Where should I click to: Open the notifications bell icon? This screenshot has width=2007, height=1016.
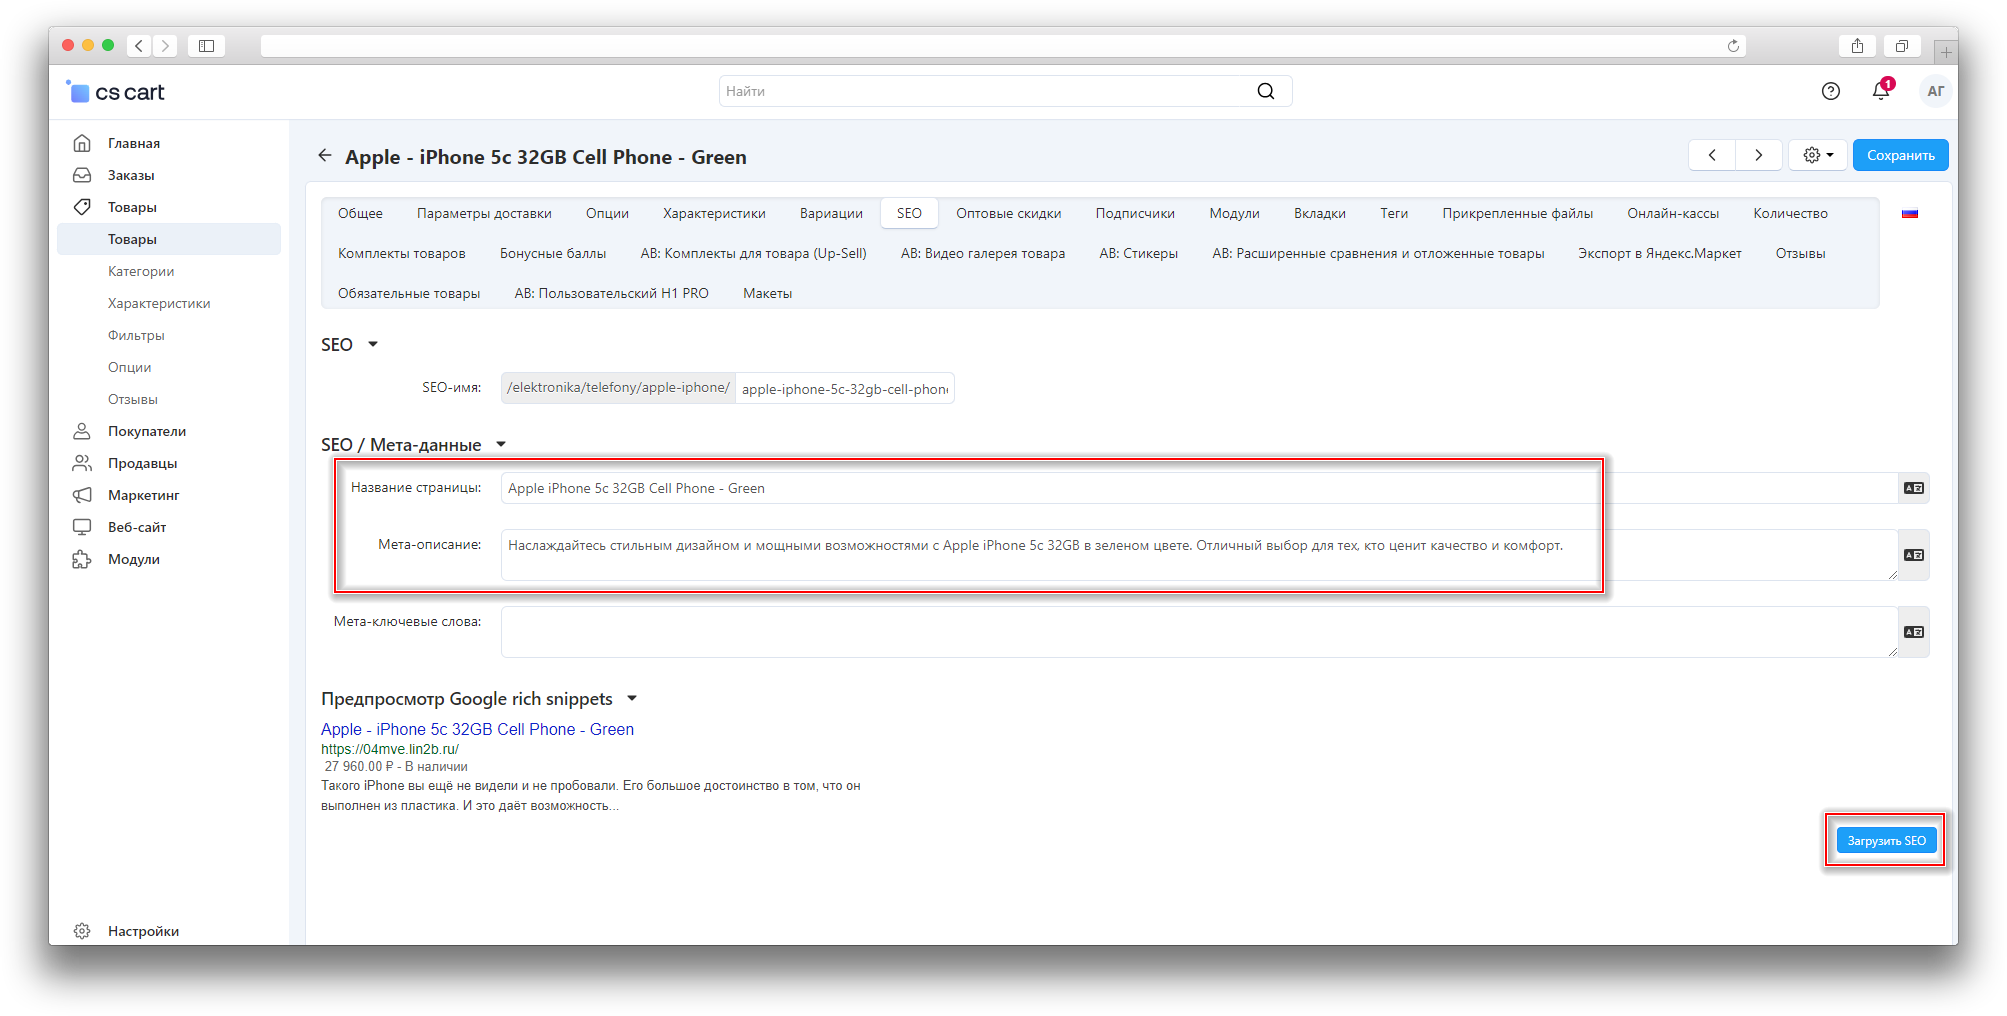pos(1880,91)
